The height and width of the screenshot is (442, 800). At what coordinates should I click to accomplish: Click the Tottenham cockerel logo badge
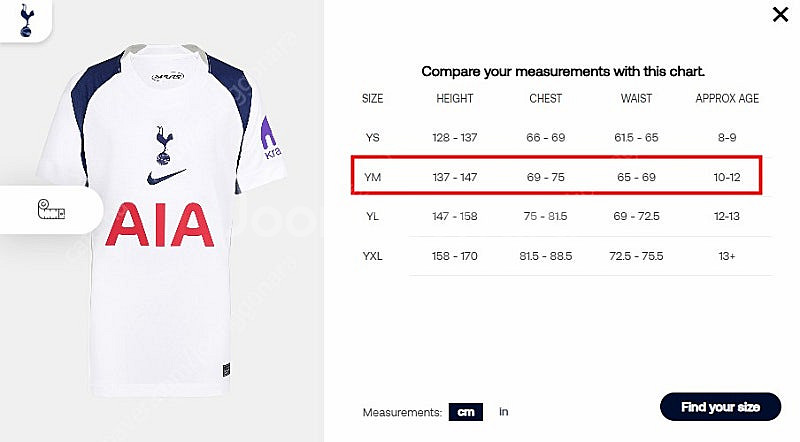26,20
